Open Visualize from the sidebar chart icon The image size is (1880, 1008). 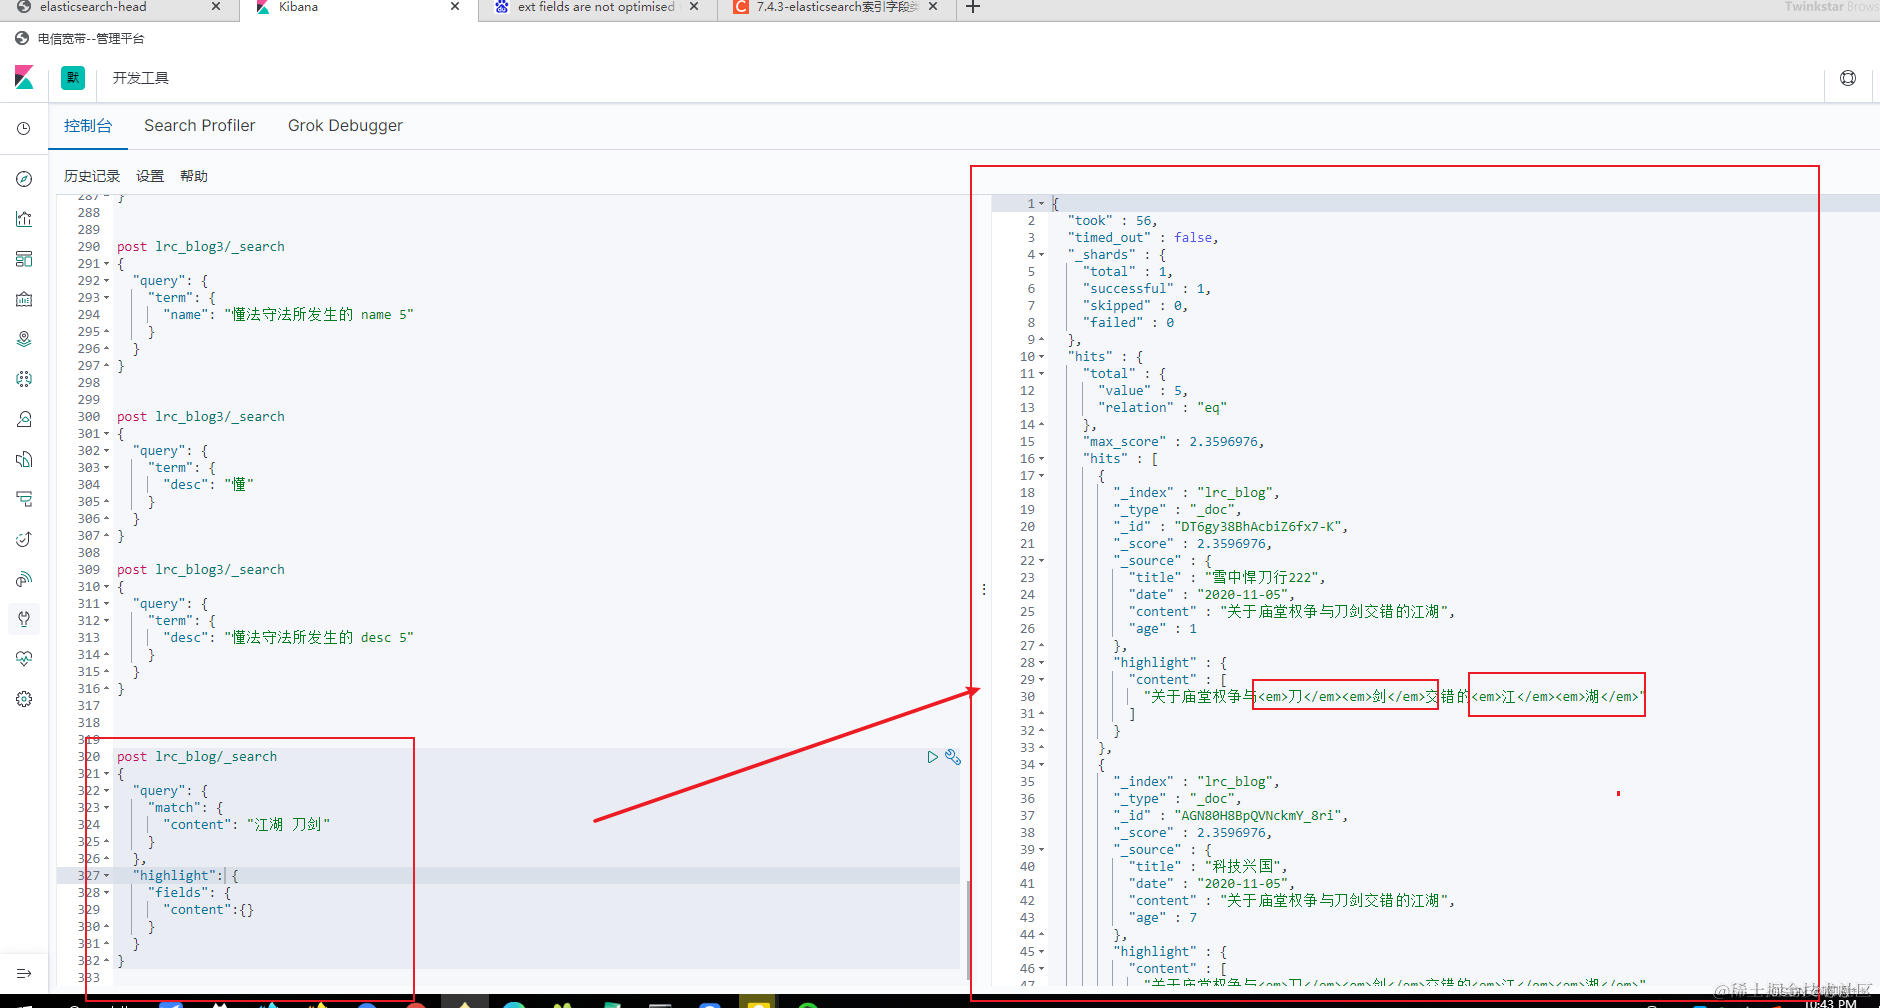coord(24,219)
